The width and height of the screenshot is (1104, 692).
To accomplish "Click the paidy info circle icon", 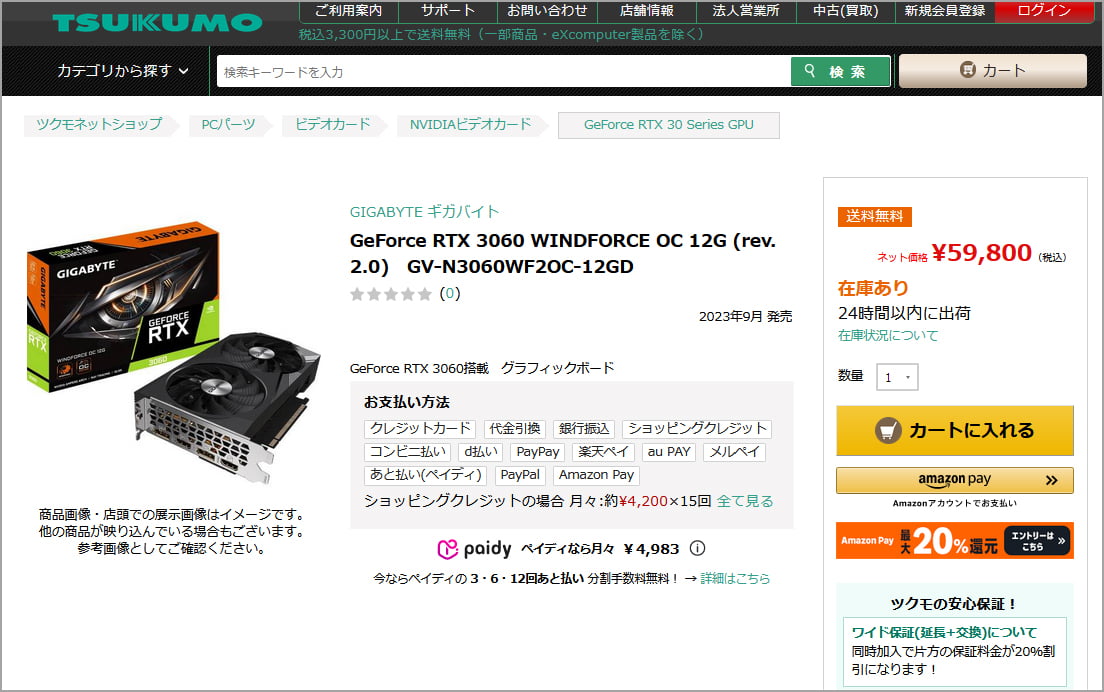I will pos(697,548).
